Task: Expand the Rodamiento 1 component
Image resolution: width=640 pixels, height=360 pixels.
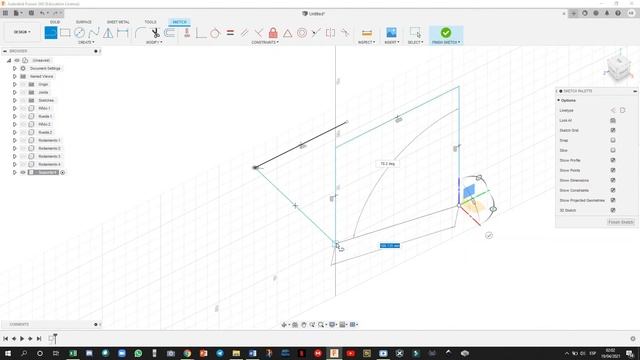Action: (15, 140)
